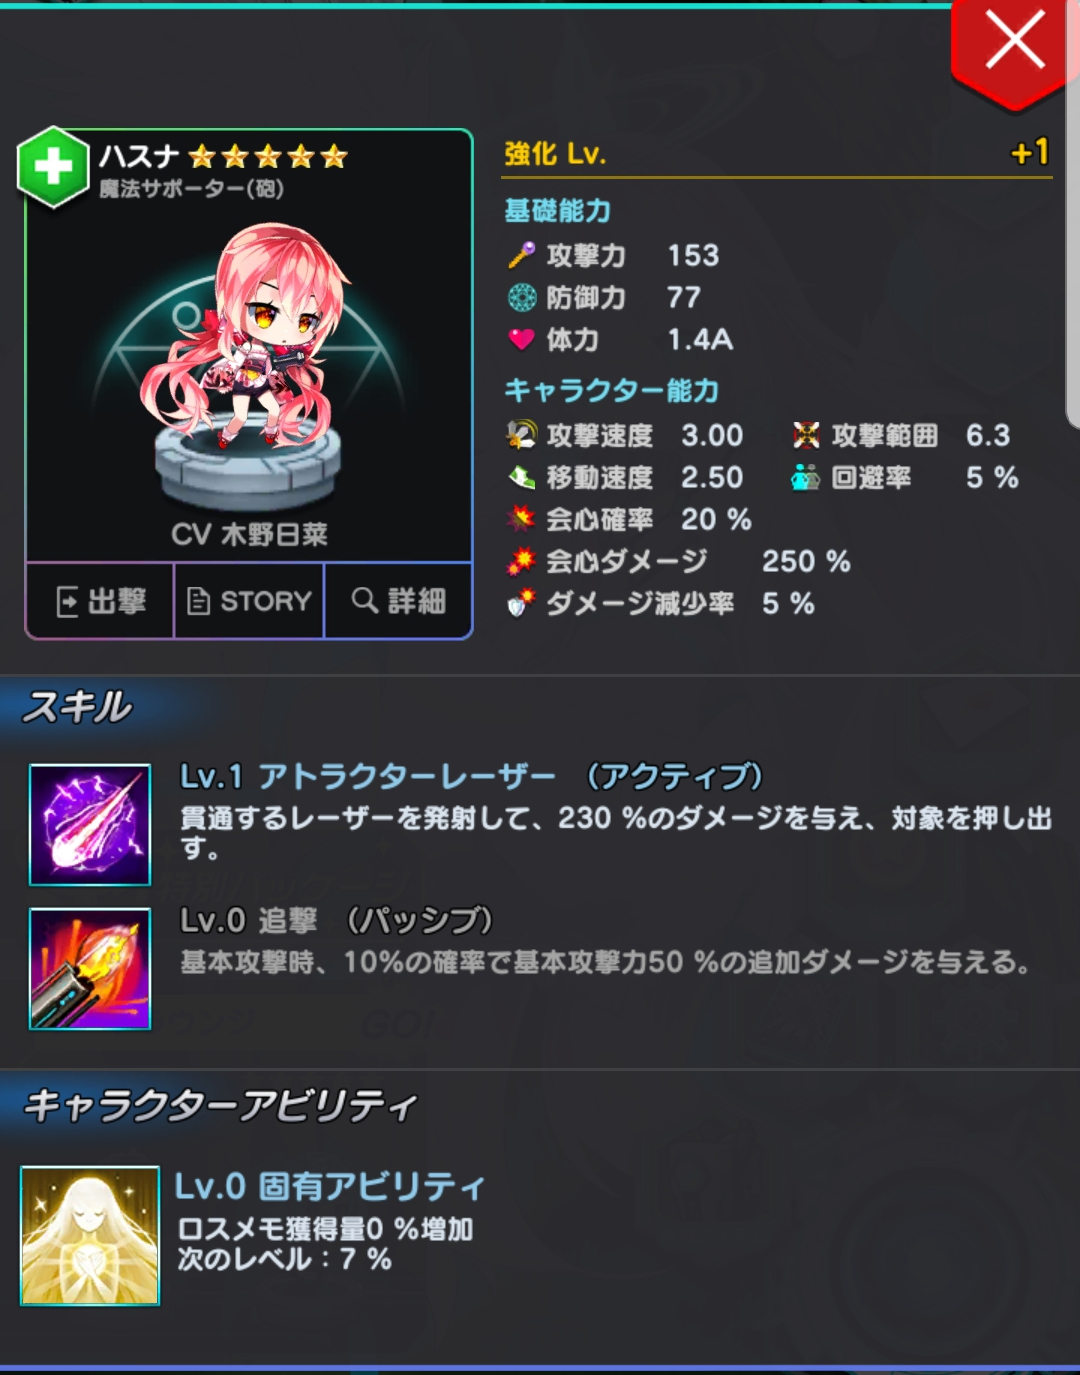Tap the 追撃 passive skill icon
1080x1375 pixels.
90,968
